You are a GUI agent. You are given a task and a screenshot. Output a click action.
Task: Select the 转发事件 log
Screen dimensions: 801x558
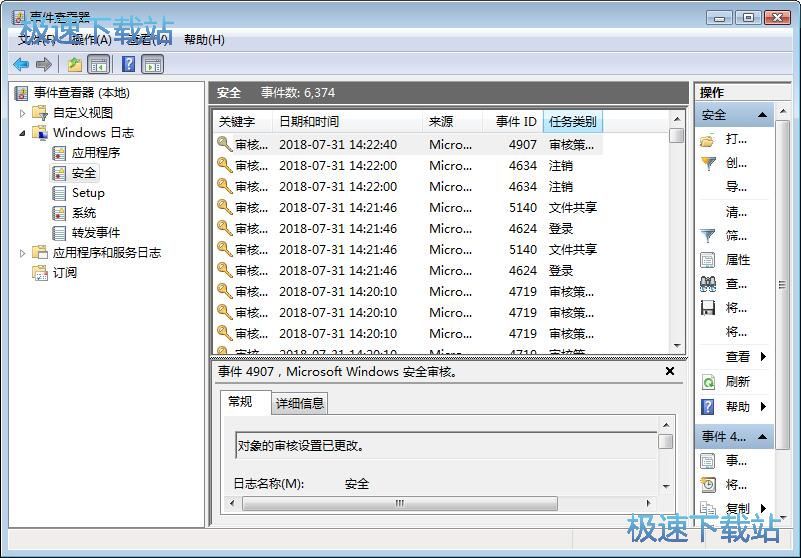(x=96, y=232)
